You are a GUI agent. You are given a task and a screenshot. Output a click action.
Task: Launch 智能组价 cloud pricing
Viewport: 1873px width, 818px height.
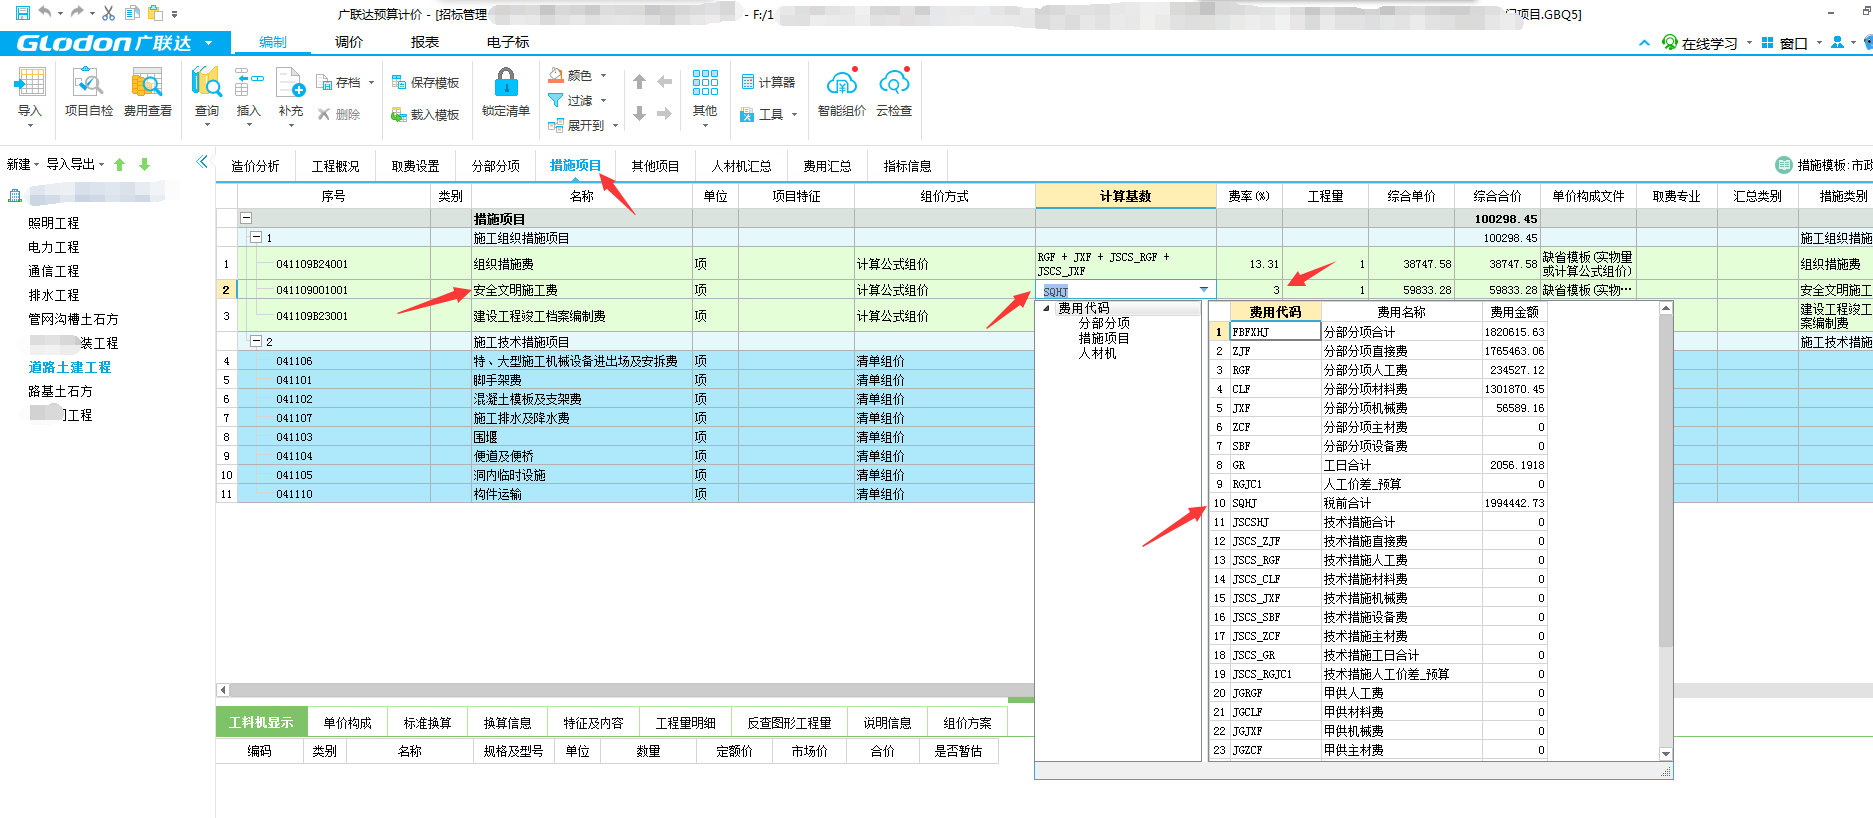coord(842,92)
